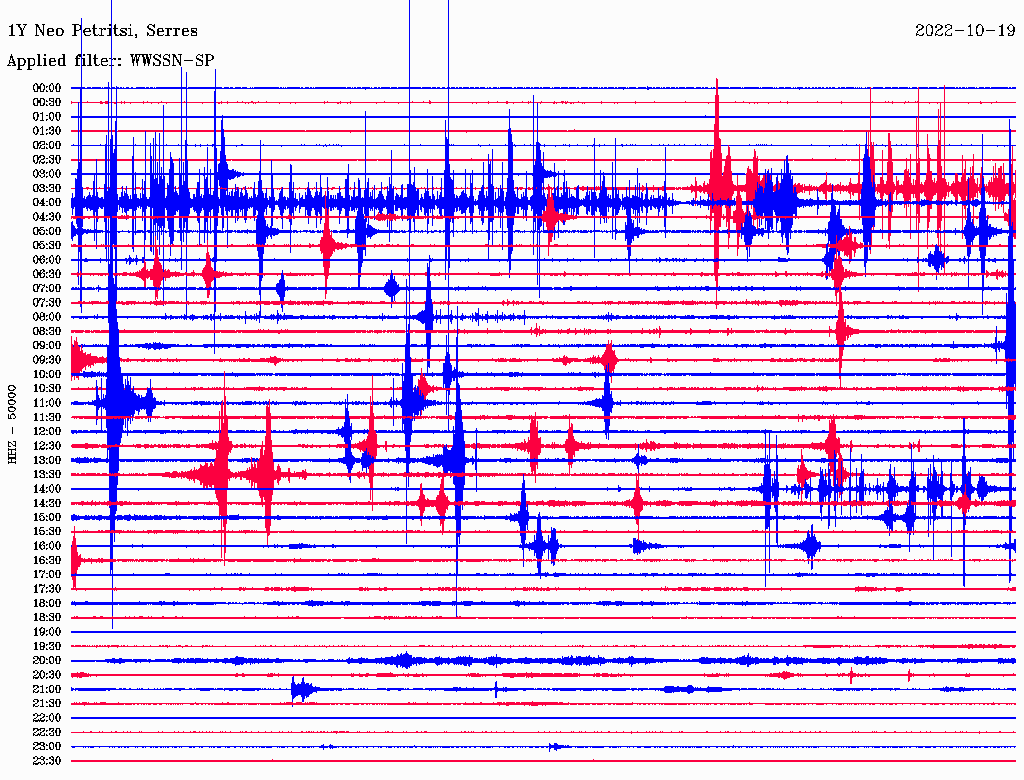This screenshot has width=1024, height=780.
Task: Select the 21:00 time label
Action: 47,689
